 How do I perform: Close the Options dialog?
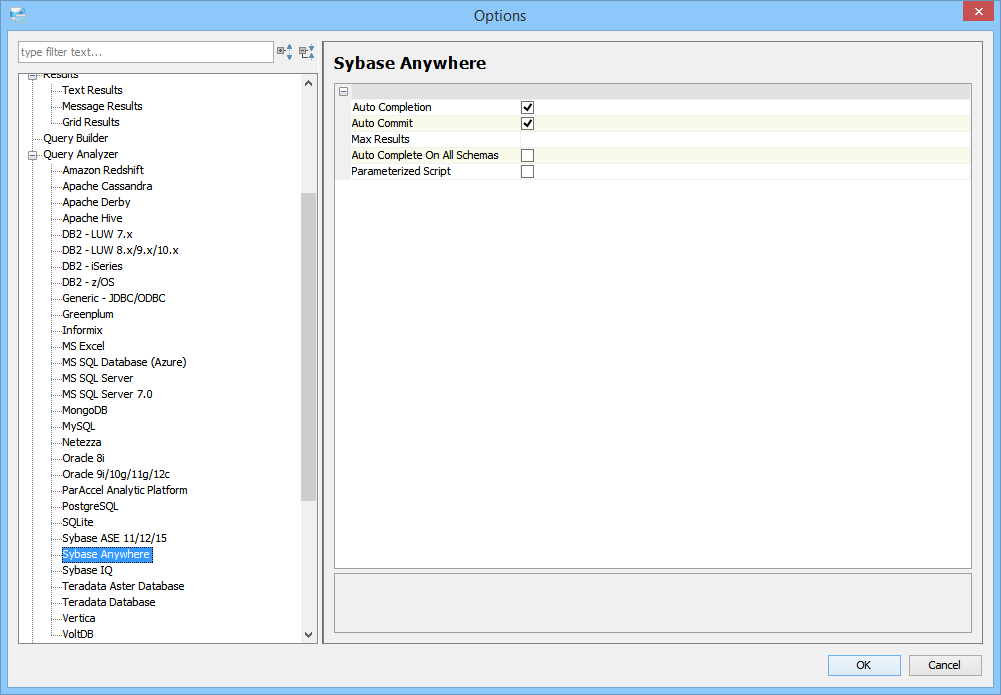(979, 11)
